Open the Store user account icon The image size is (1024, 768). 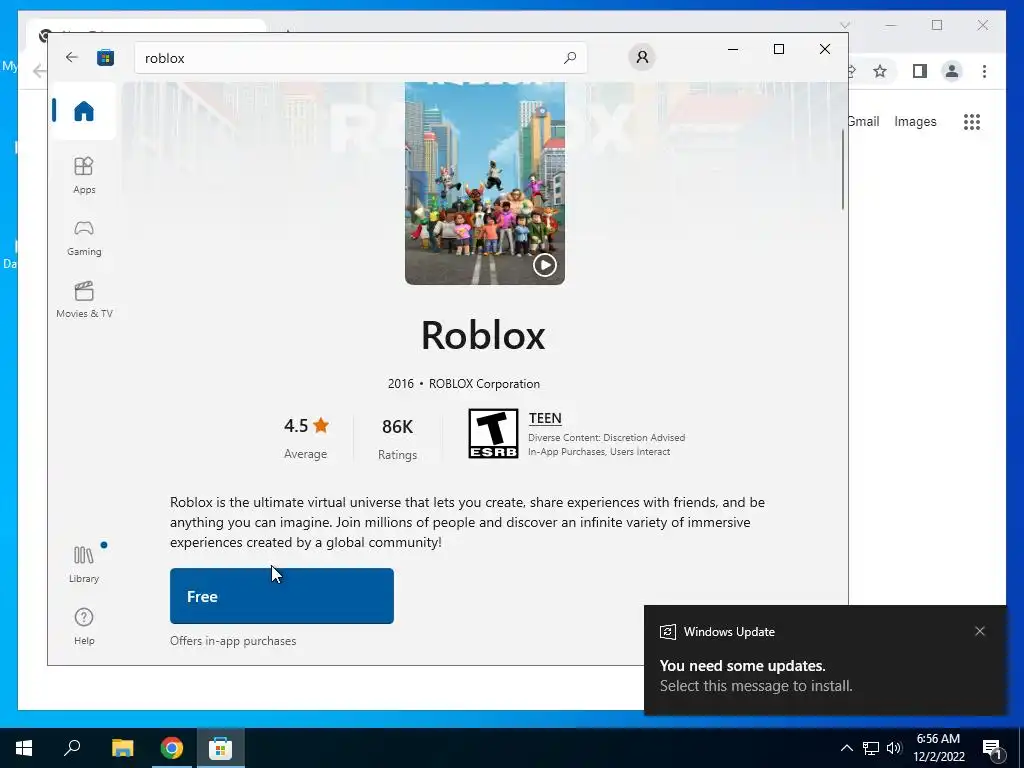(642, 57)
